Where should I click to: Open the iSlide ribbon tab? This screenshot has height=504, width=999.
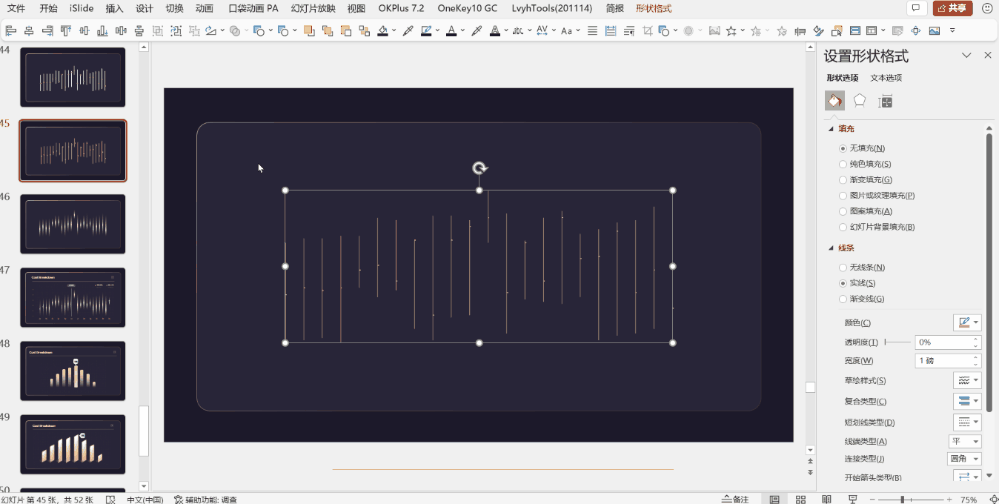click(x=82, y=8)
